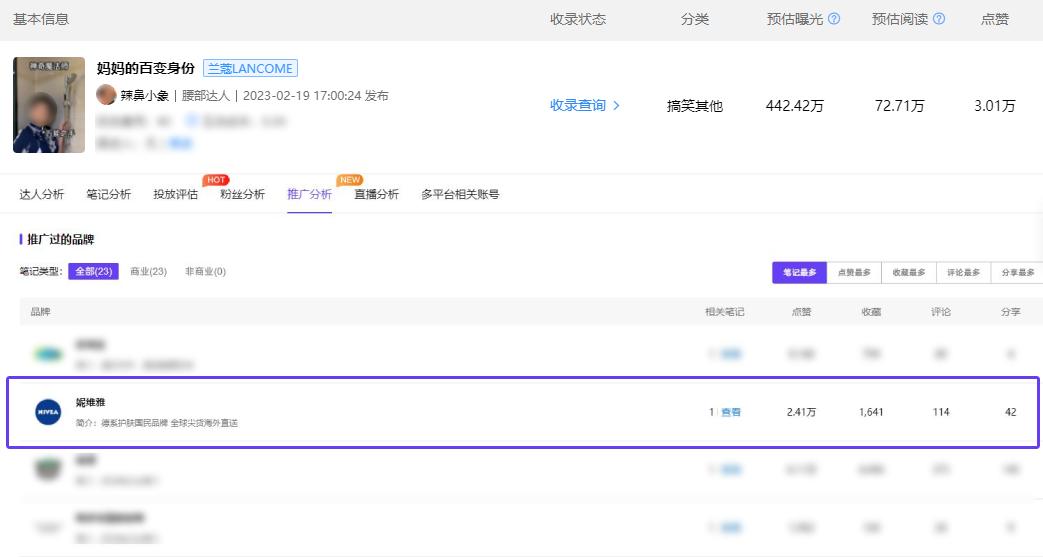Click the NIVEA brand logo
1043x557 pixels.
48,412
